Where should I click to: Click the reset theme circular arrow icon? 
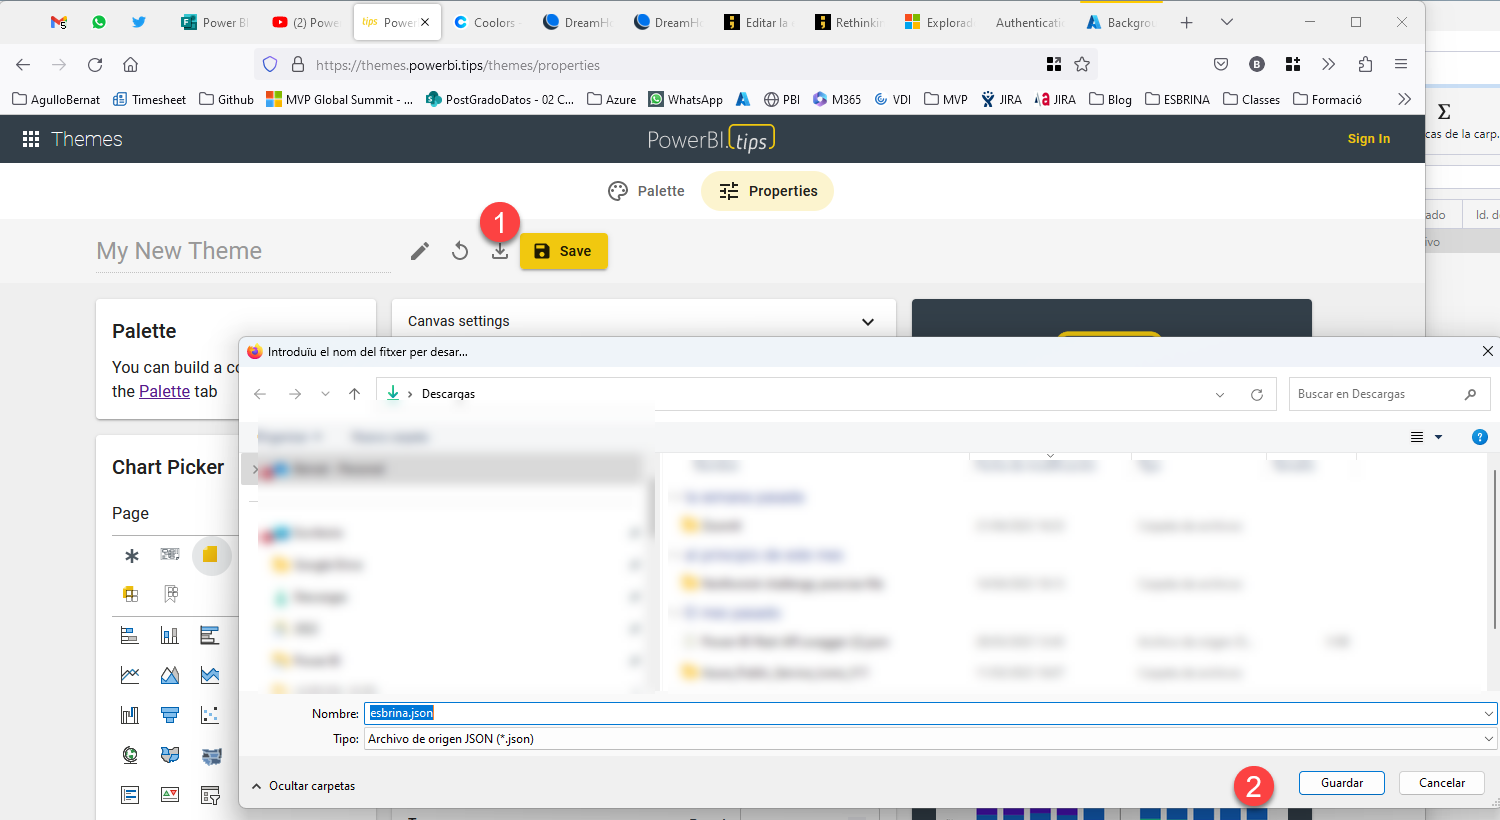[460, 251]
